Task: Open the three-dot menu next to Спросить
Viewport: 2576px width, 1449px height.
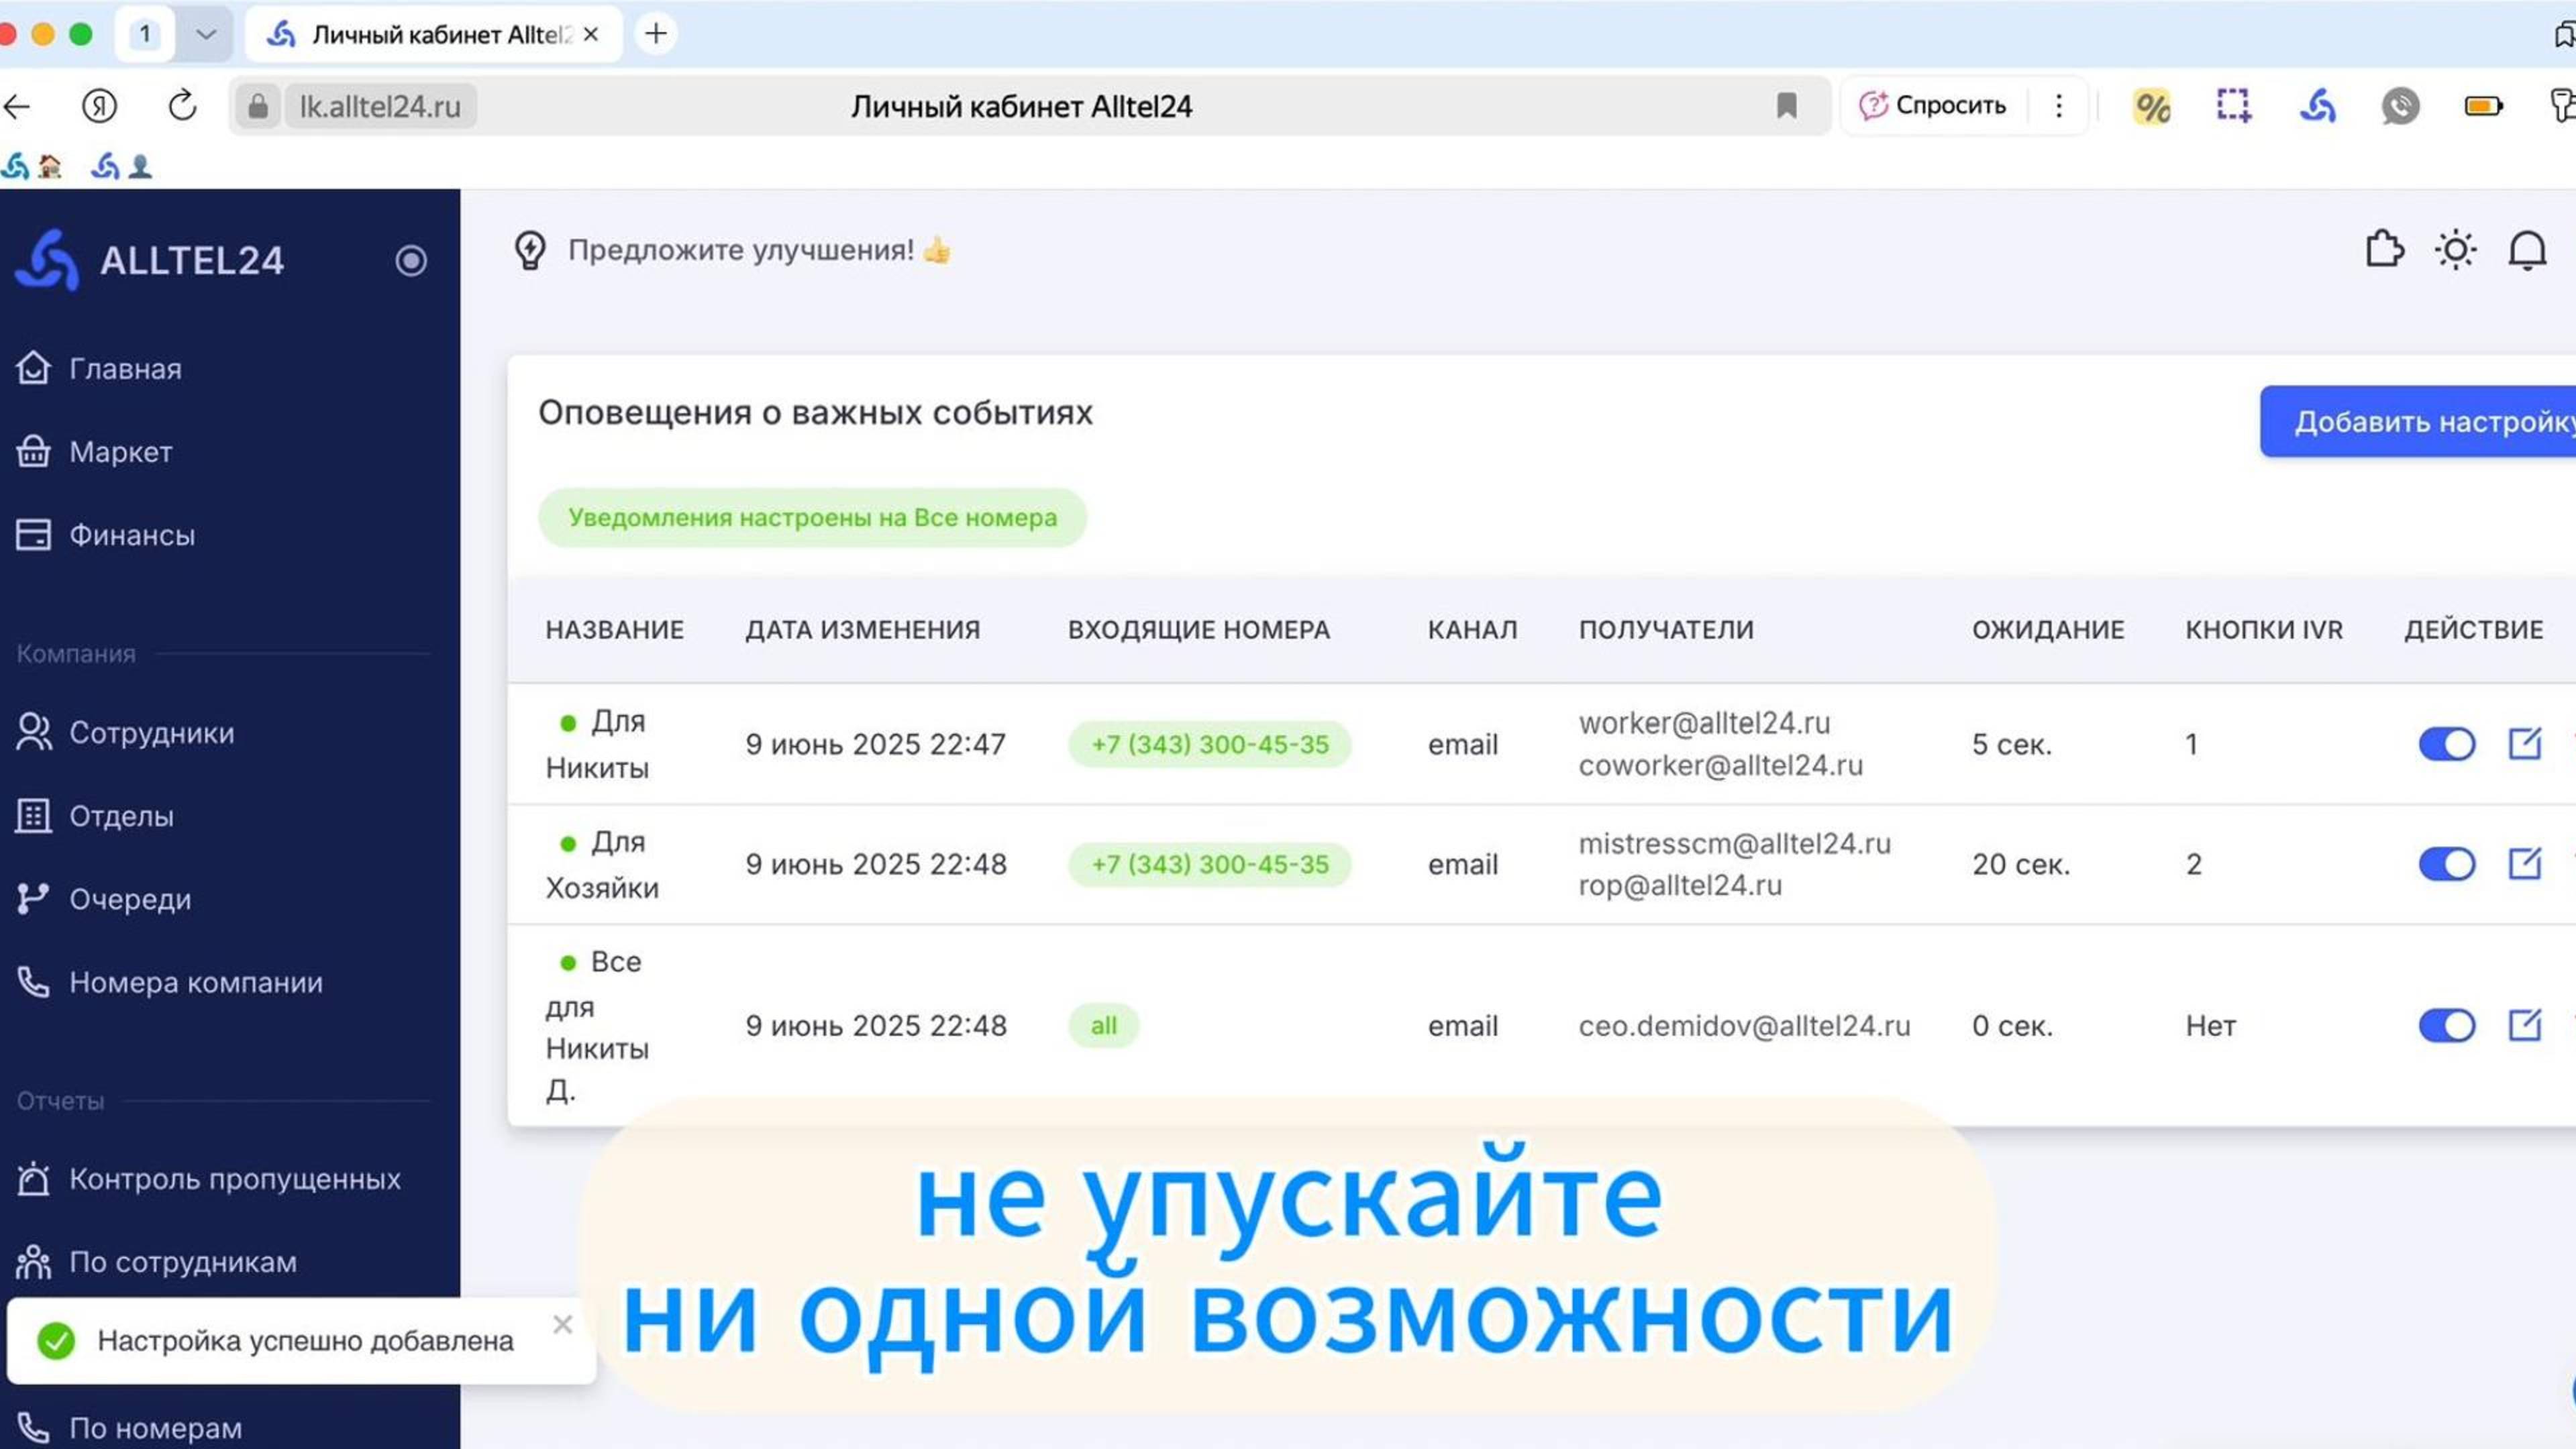Action: [x=2058, y=106]
